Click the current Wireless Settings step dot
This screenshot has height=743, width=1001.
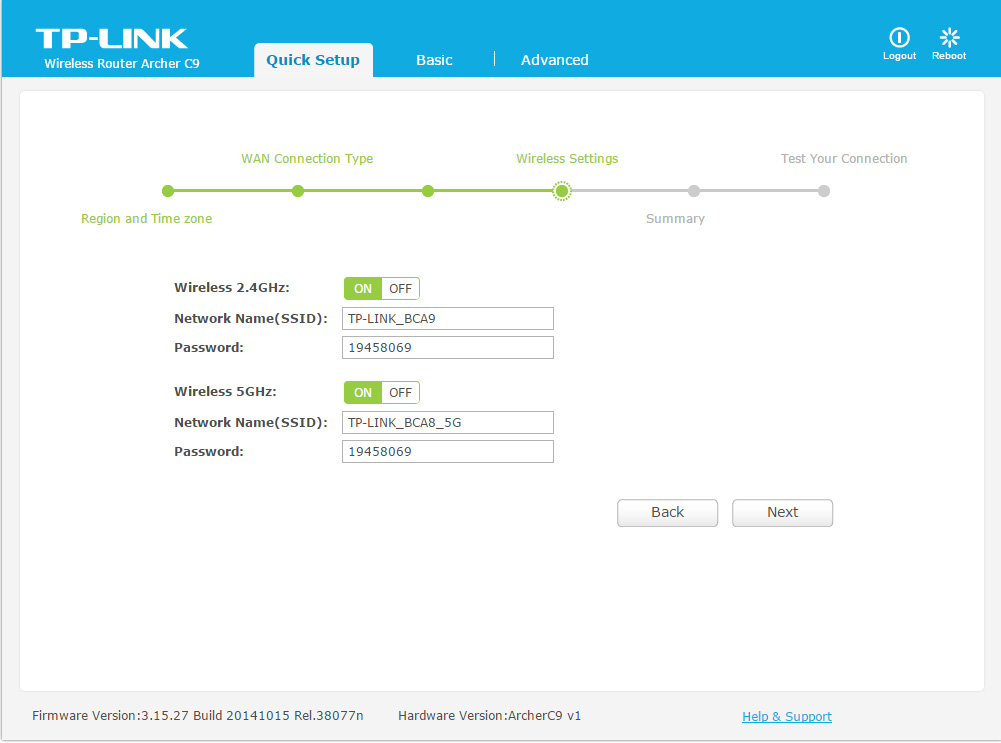tap(562, 191)
